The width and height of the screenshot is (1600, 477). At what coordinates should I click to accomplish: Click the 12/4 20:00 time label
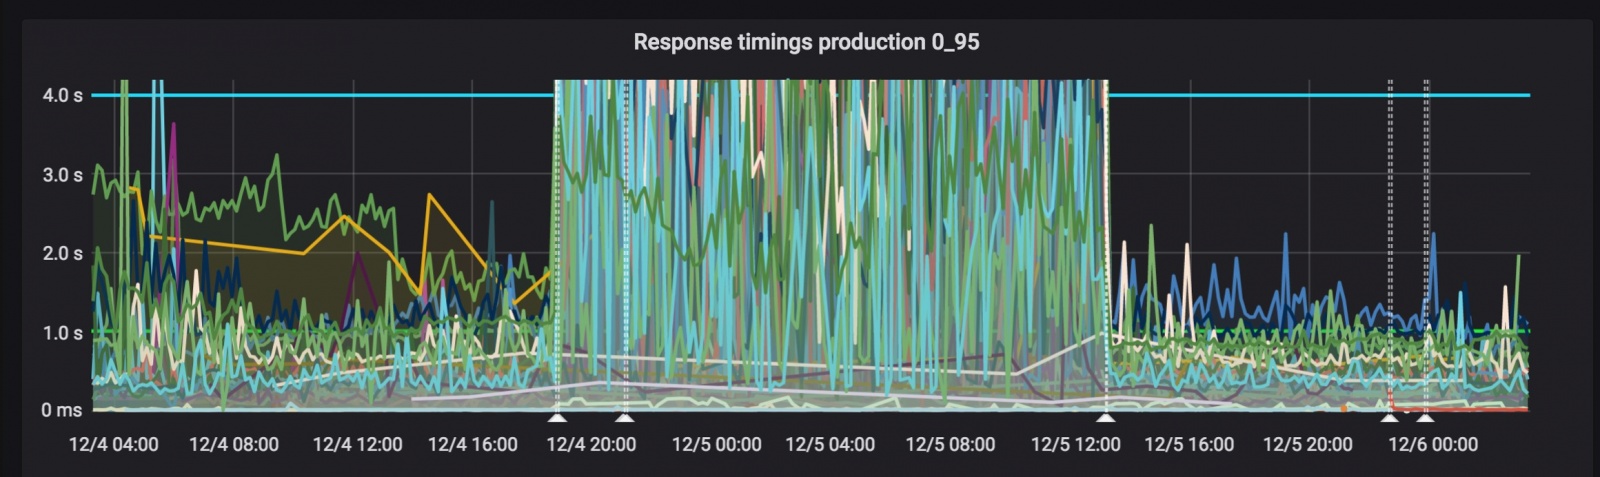point(591,444)
